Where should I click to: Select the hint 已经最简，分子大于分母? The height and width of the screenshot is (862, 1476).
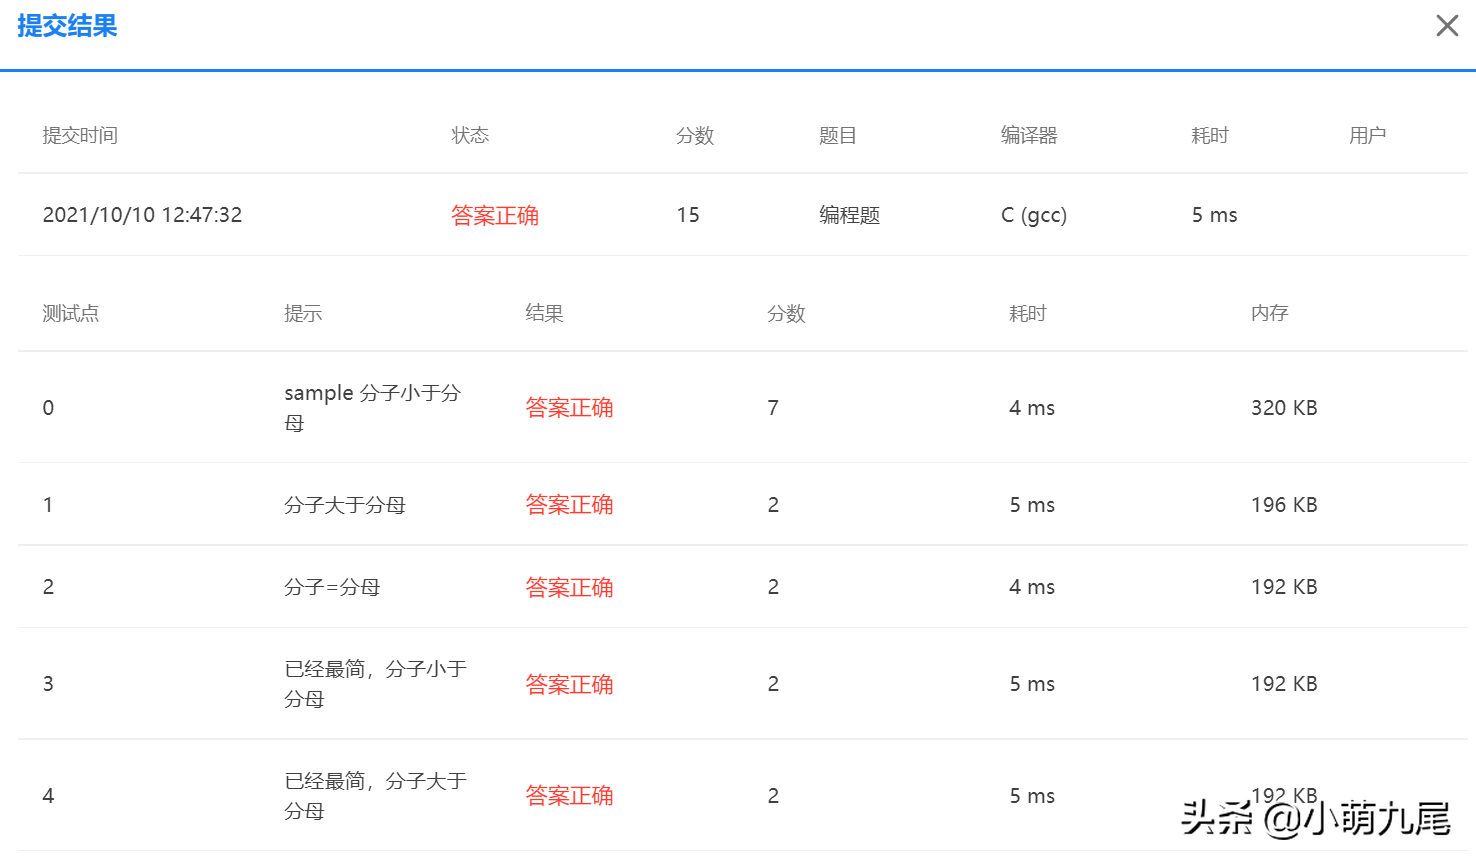[x=375, y=796]
